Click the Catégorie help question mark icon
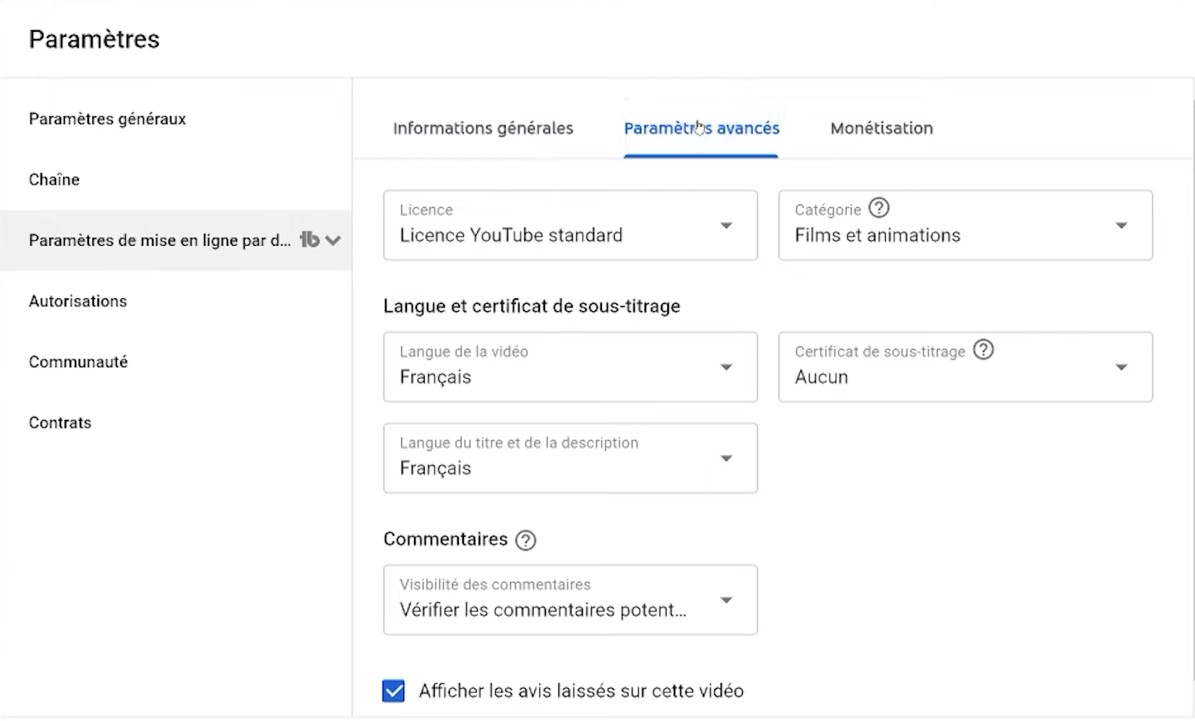Image resolution: width=1195 pixels, height=721 pixels. 879,208
